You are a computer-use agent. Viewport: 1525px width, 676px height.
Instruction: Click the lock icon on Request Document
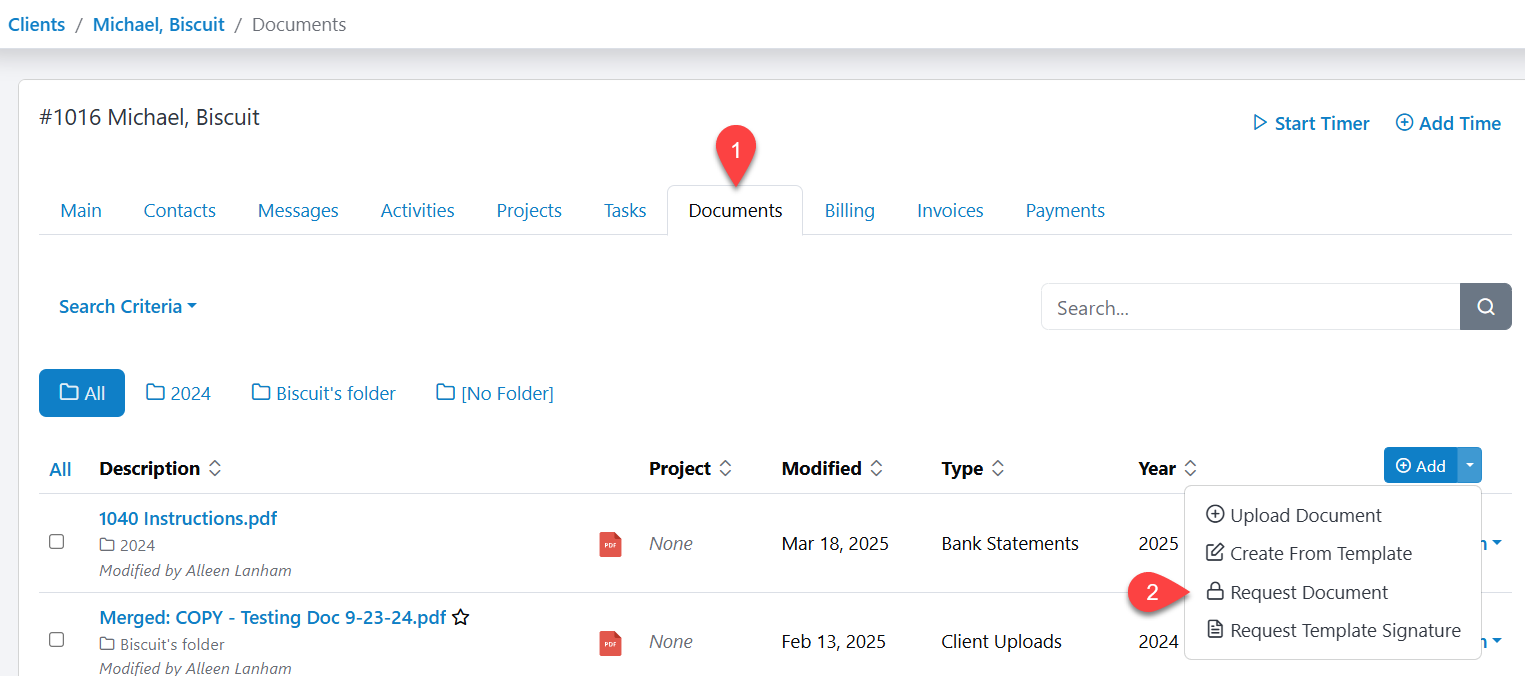pos(1215,591)
